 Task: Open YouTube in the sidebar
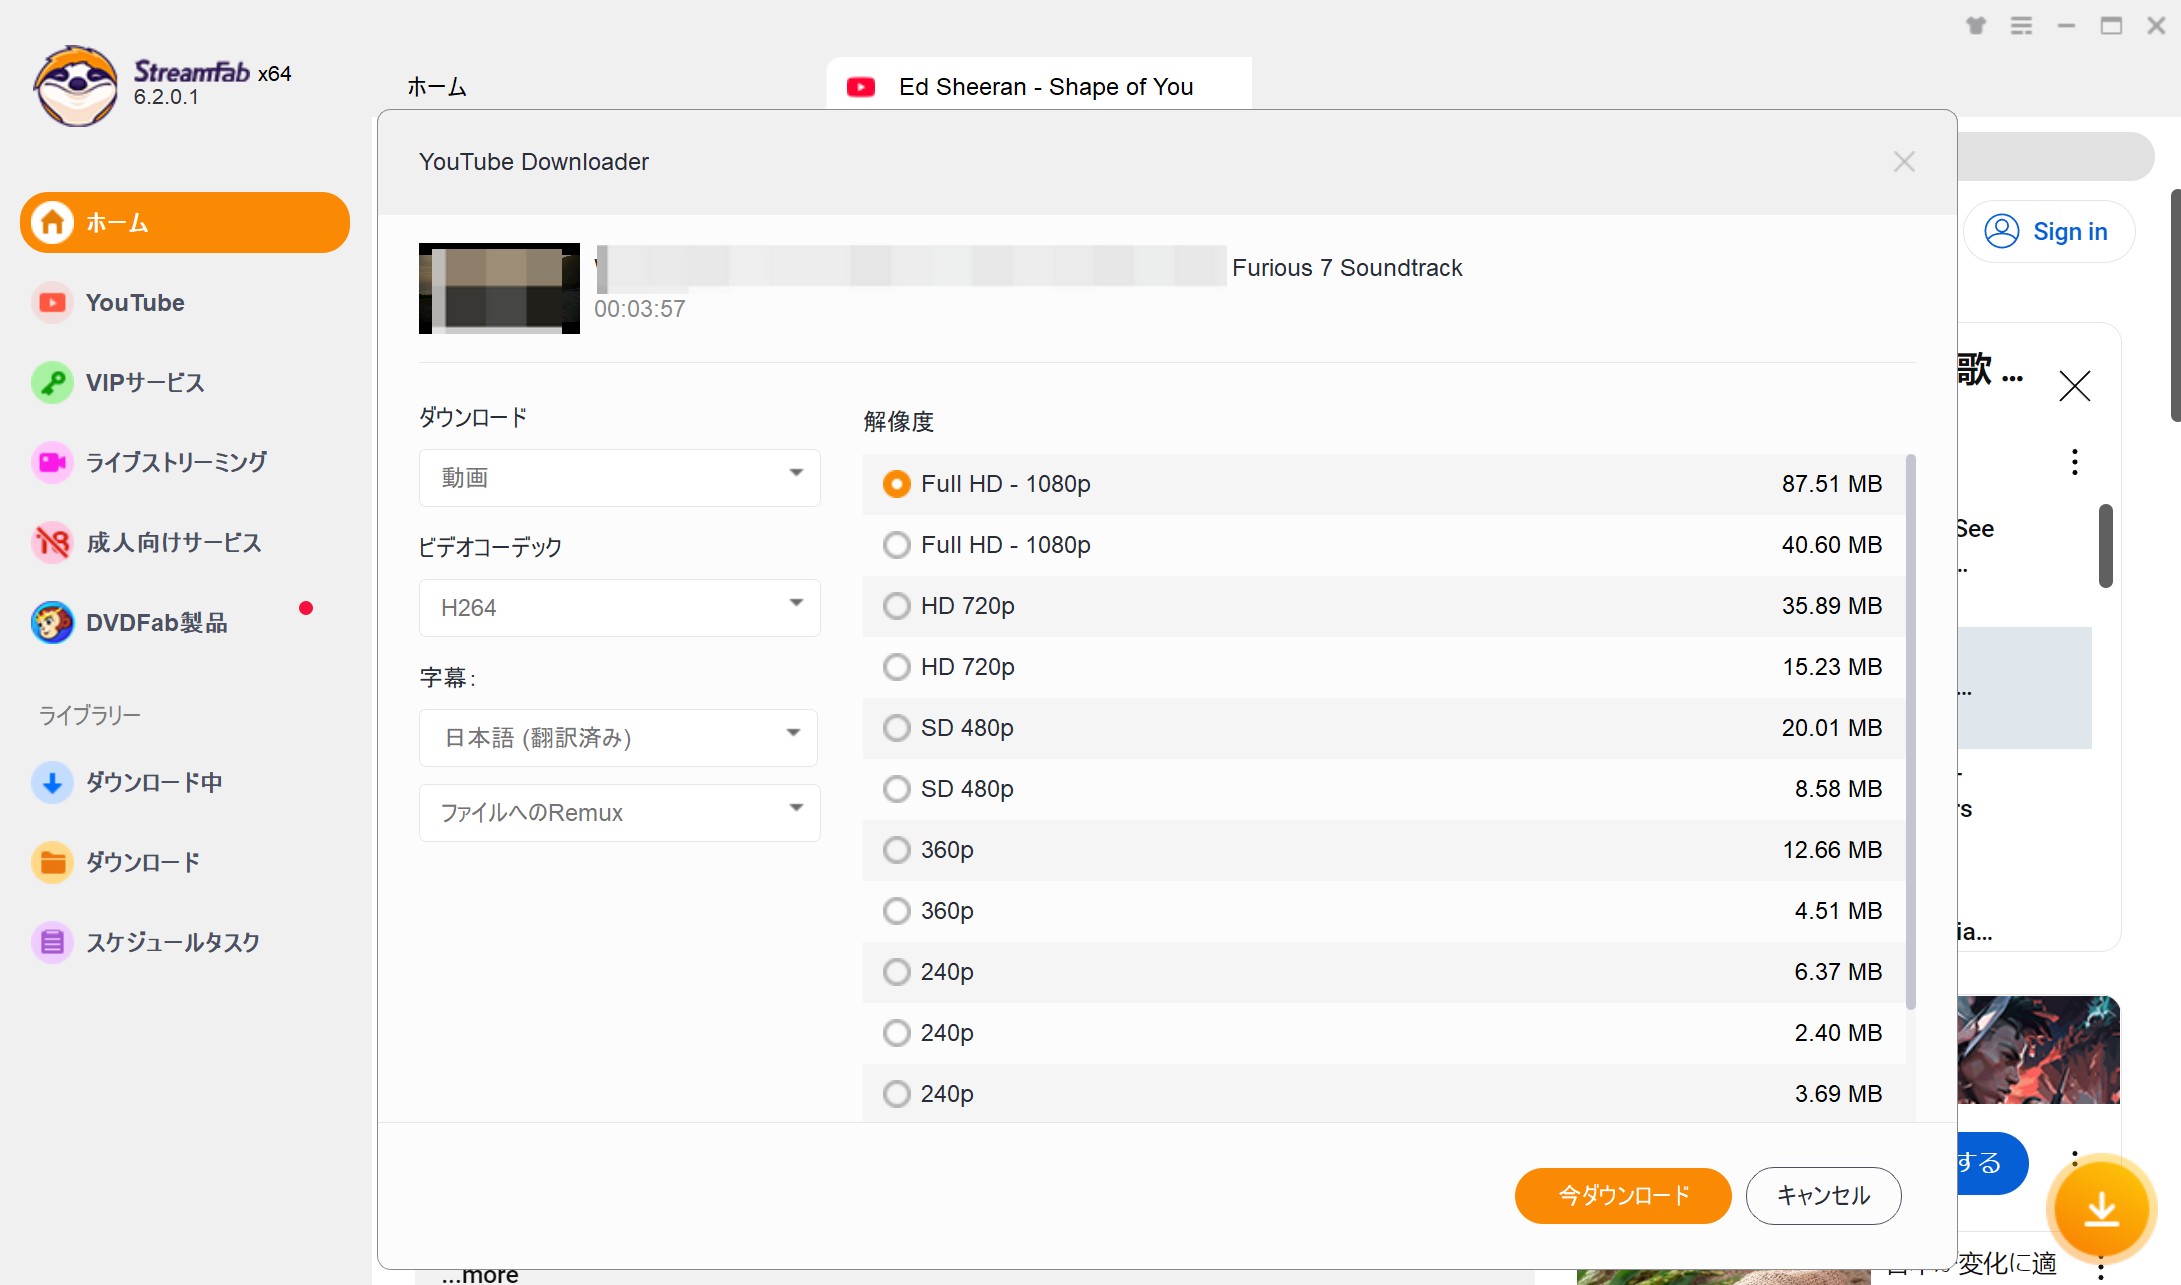(x=185, y=302)
